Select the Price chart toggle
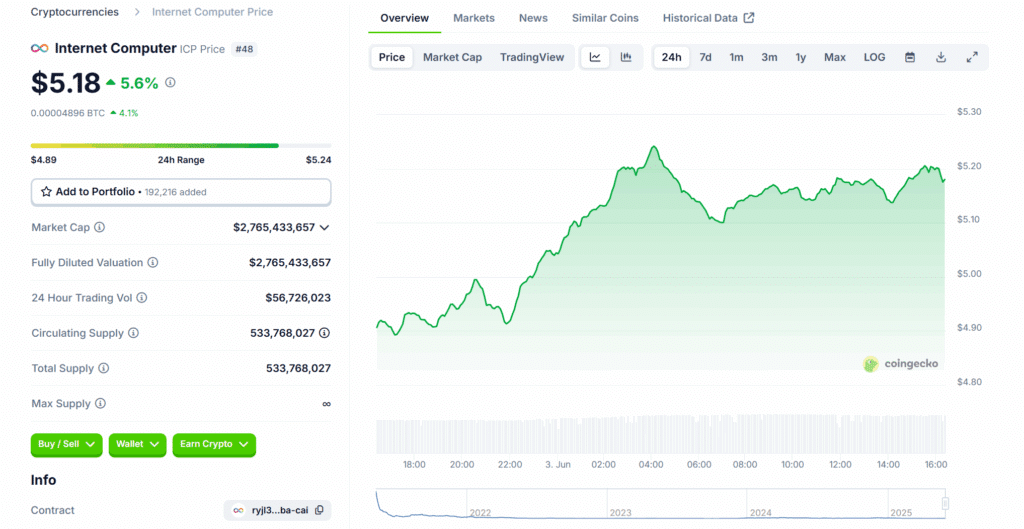The image size is (1024, 529). [x=392, y=57]
